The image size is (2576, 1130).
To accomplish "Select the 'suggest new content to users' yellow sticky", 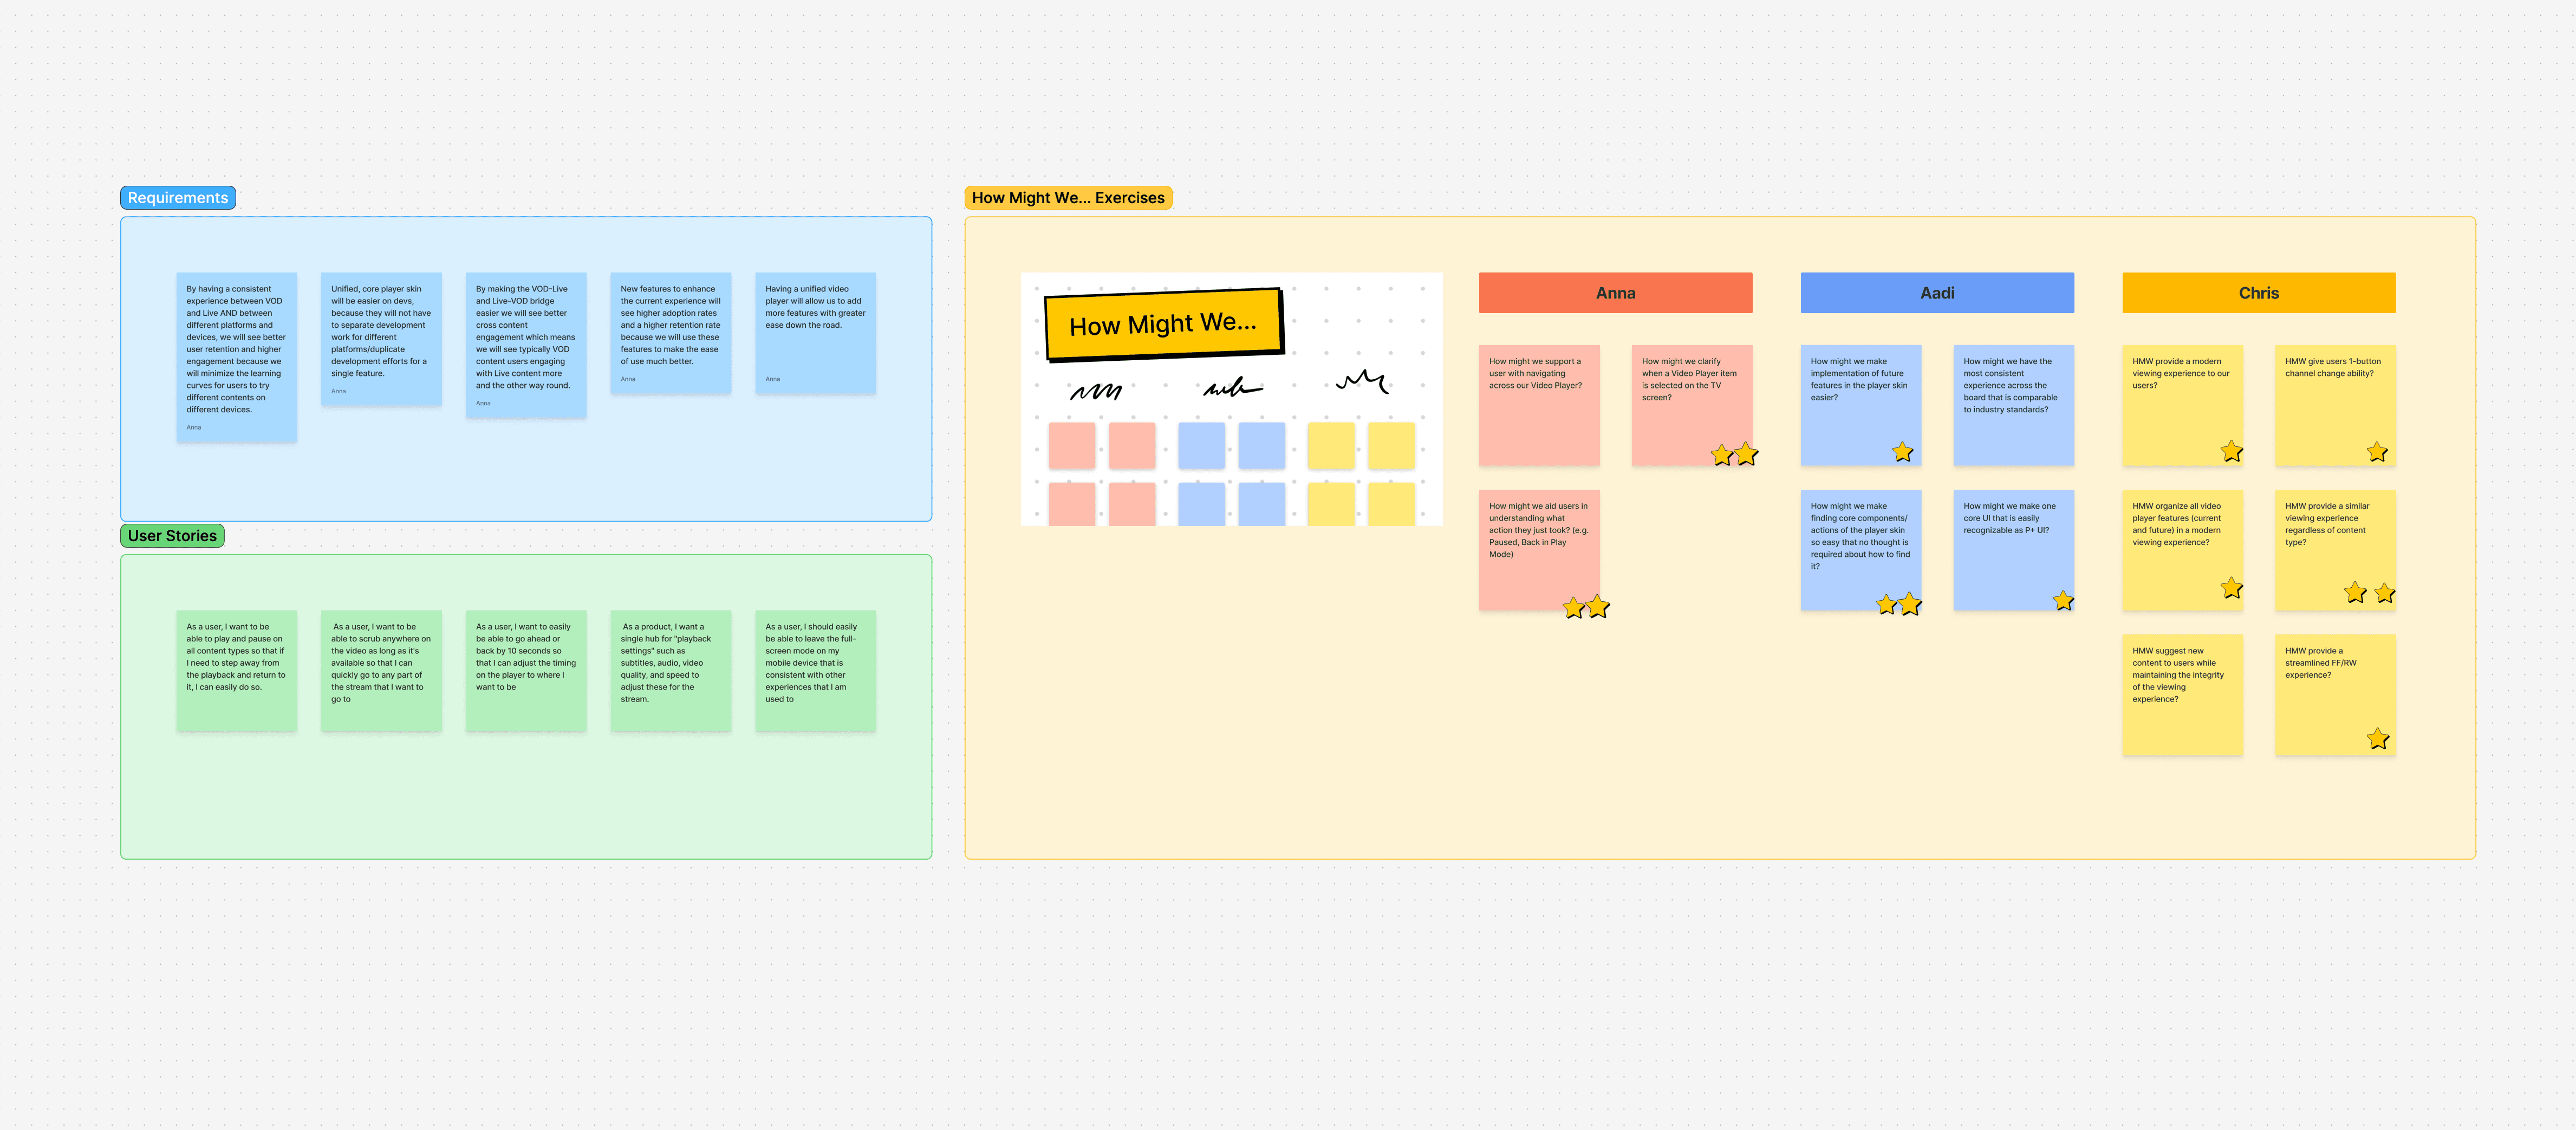I will [x=2182, y=694].
